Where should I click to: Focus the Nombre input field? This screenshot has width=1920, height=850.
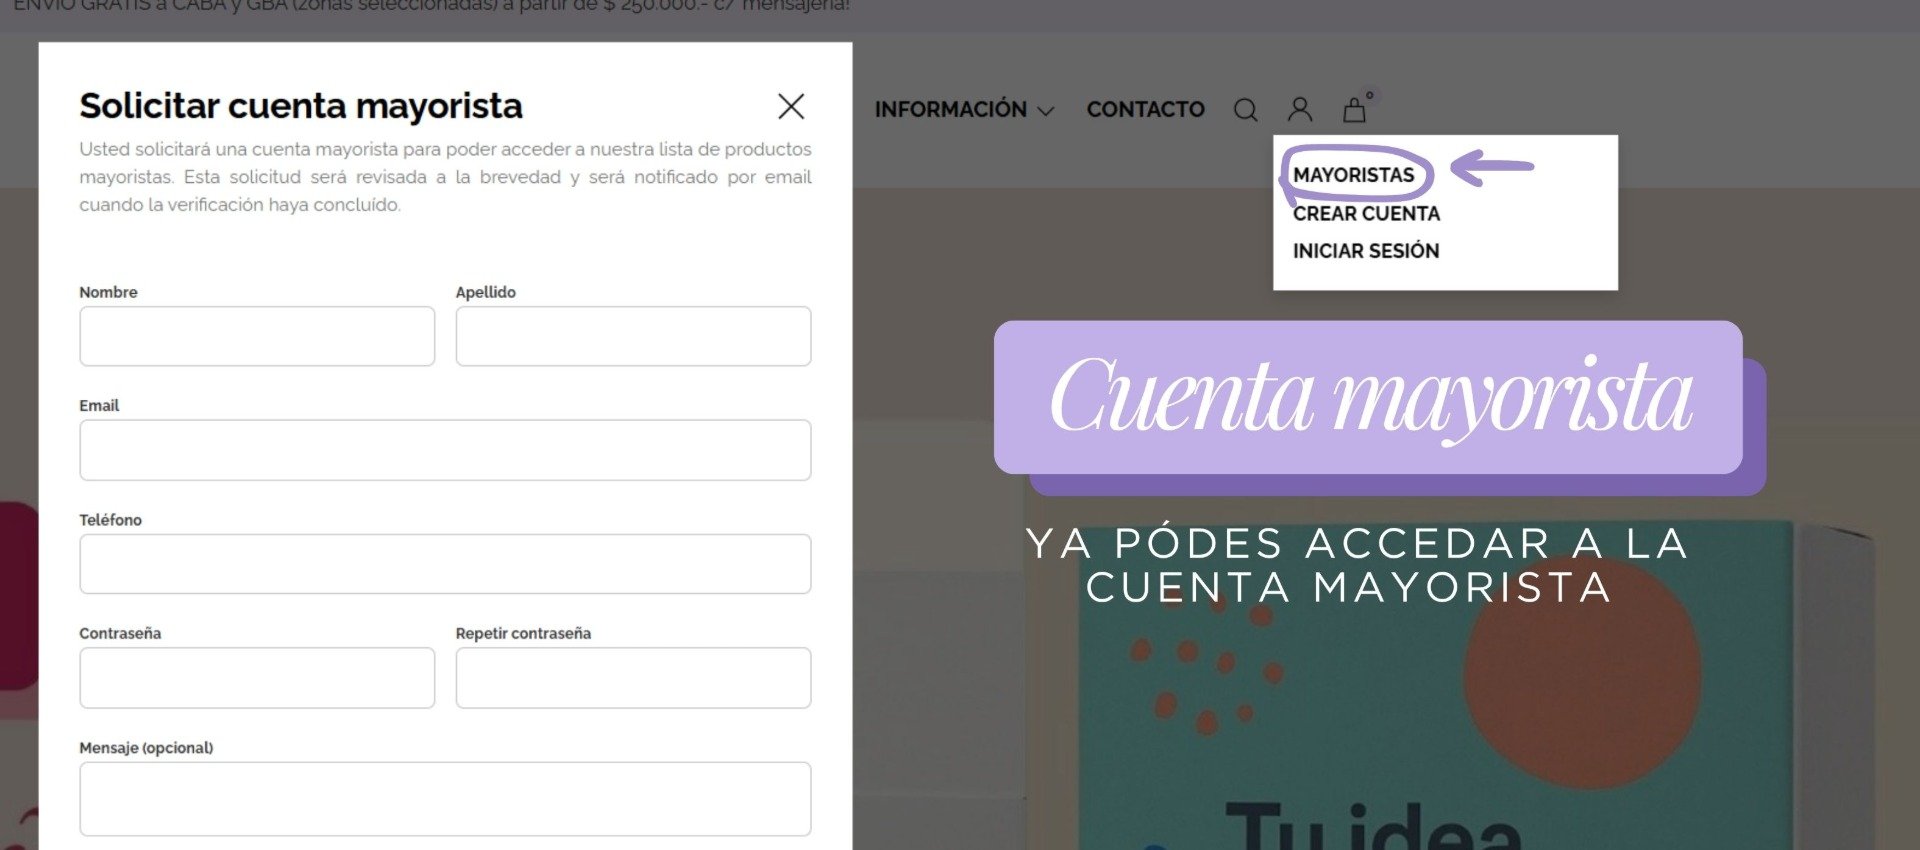(257, 336)
